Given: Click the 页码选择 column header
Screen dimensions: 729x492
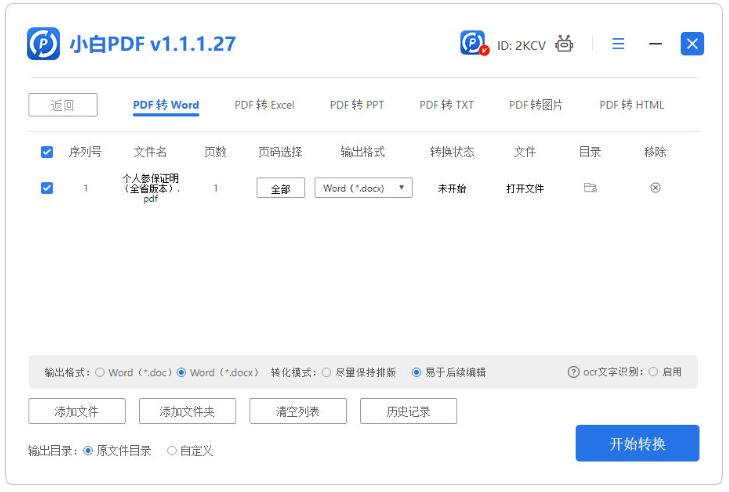Looking at the screenshot, I should [x=280, y=152].
